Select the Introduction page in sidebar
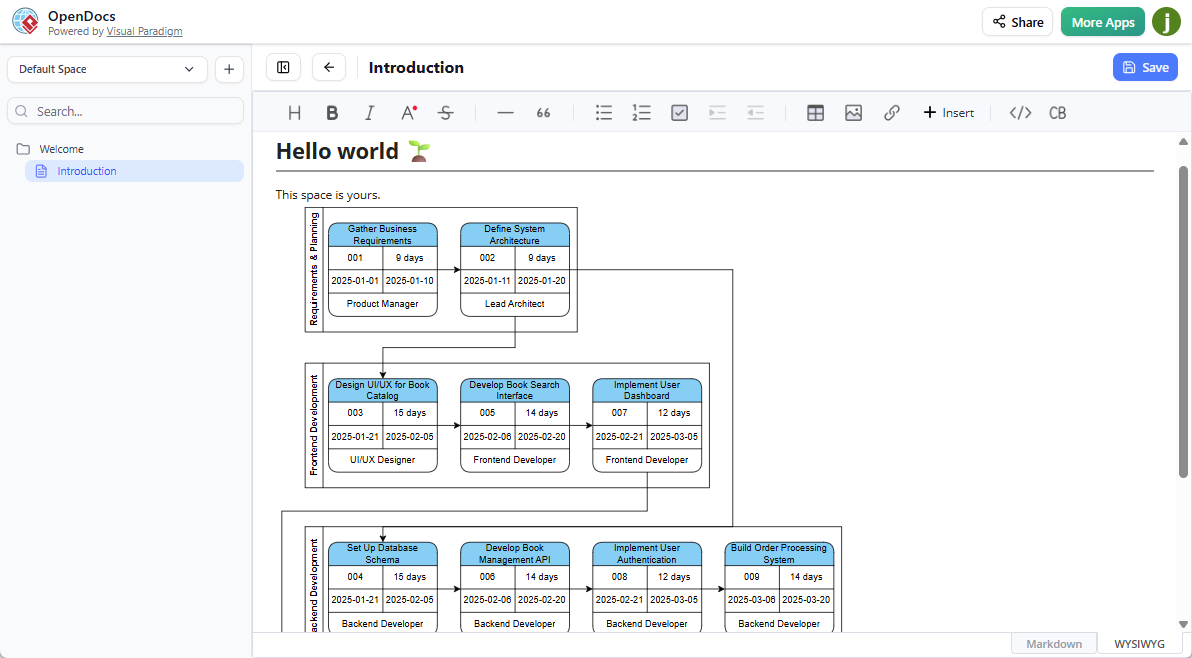This screenshot has width=1192, height=658. (88, 170)
